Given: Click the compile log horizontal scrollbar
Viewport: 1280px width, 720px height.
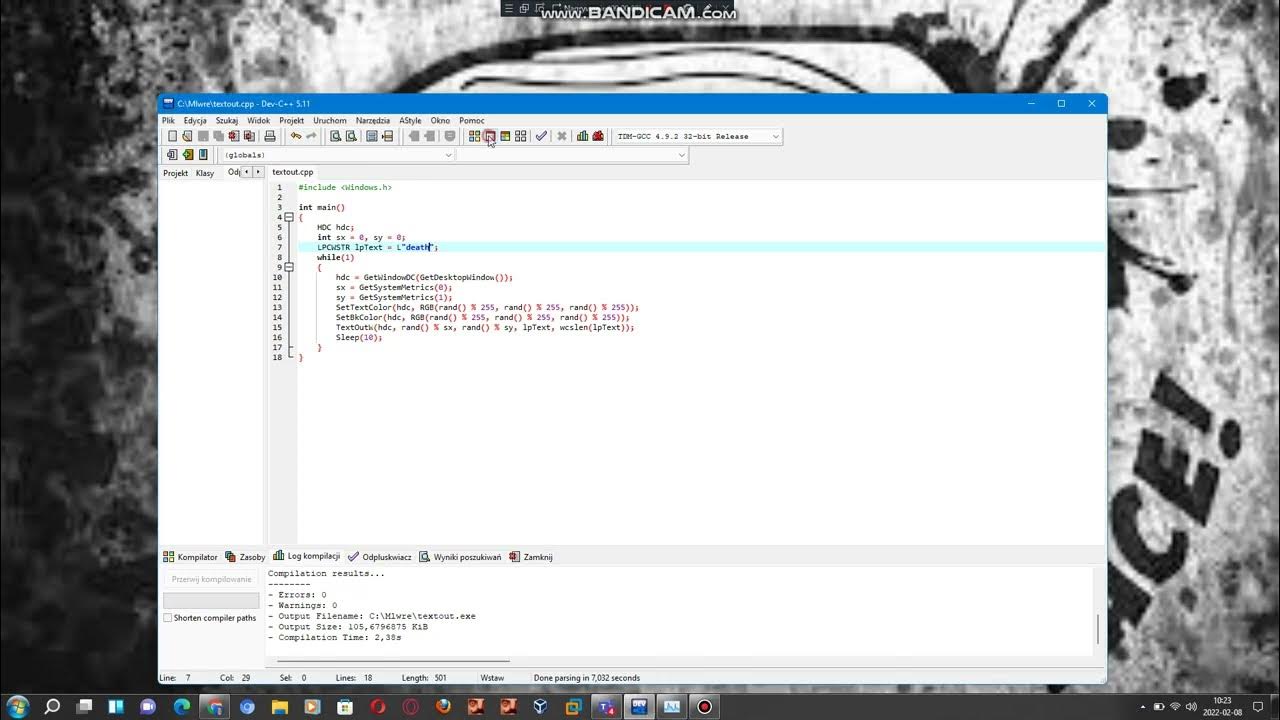Looking at the screenshot, I should click(x=393, y=660).
